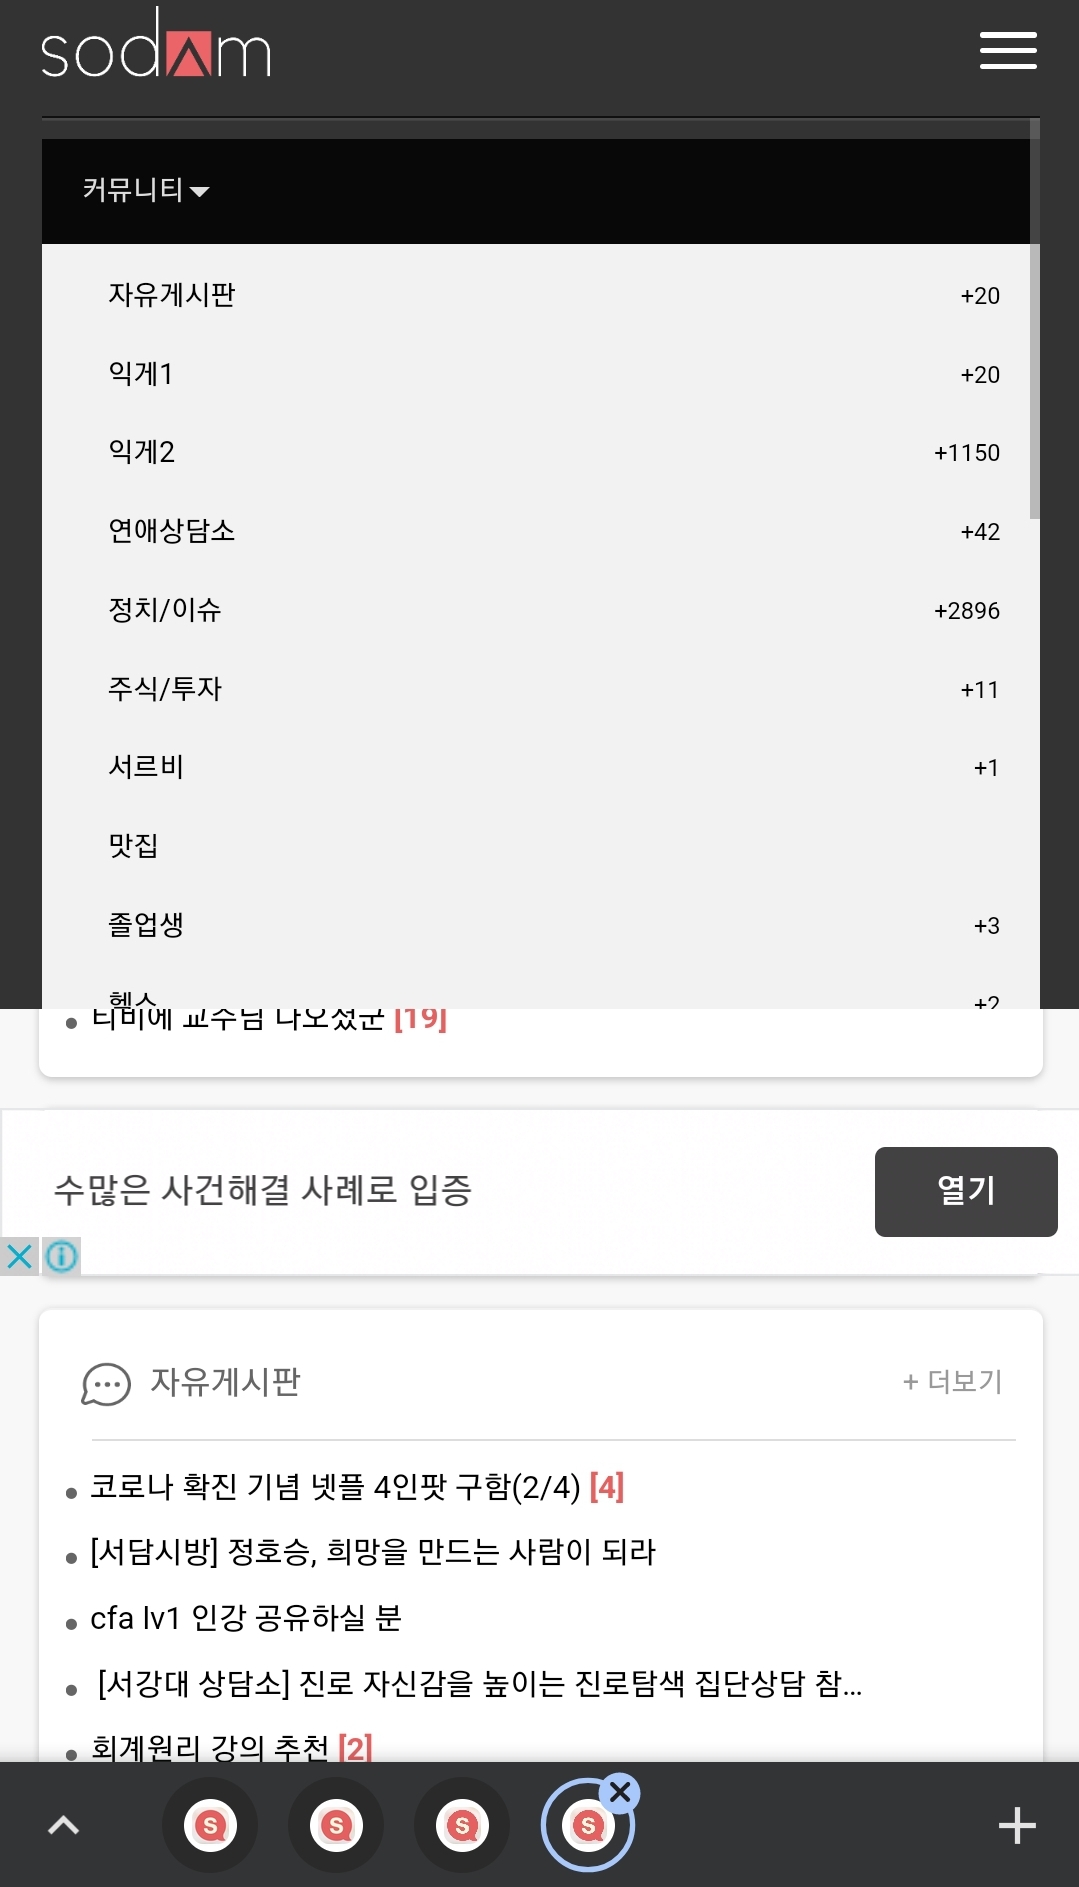Open the ad info icon

pos(62,1256)
